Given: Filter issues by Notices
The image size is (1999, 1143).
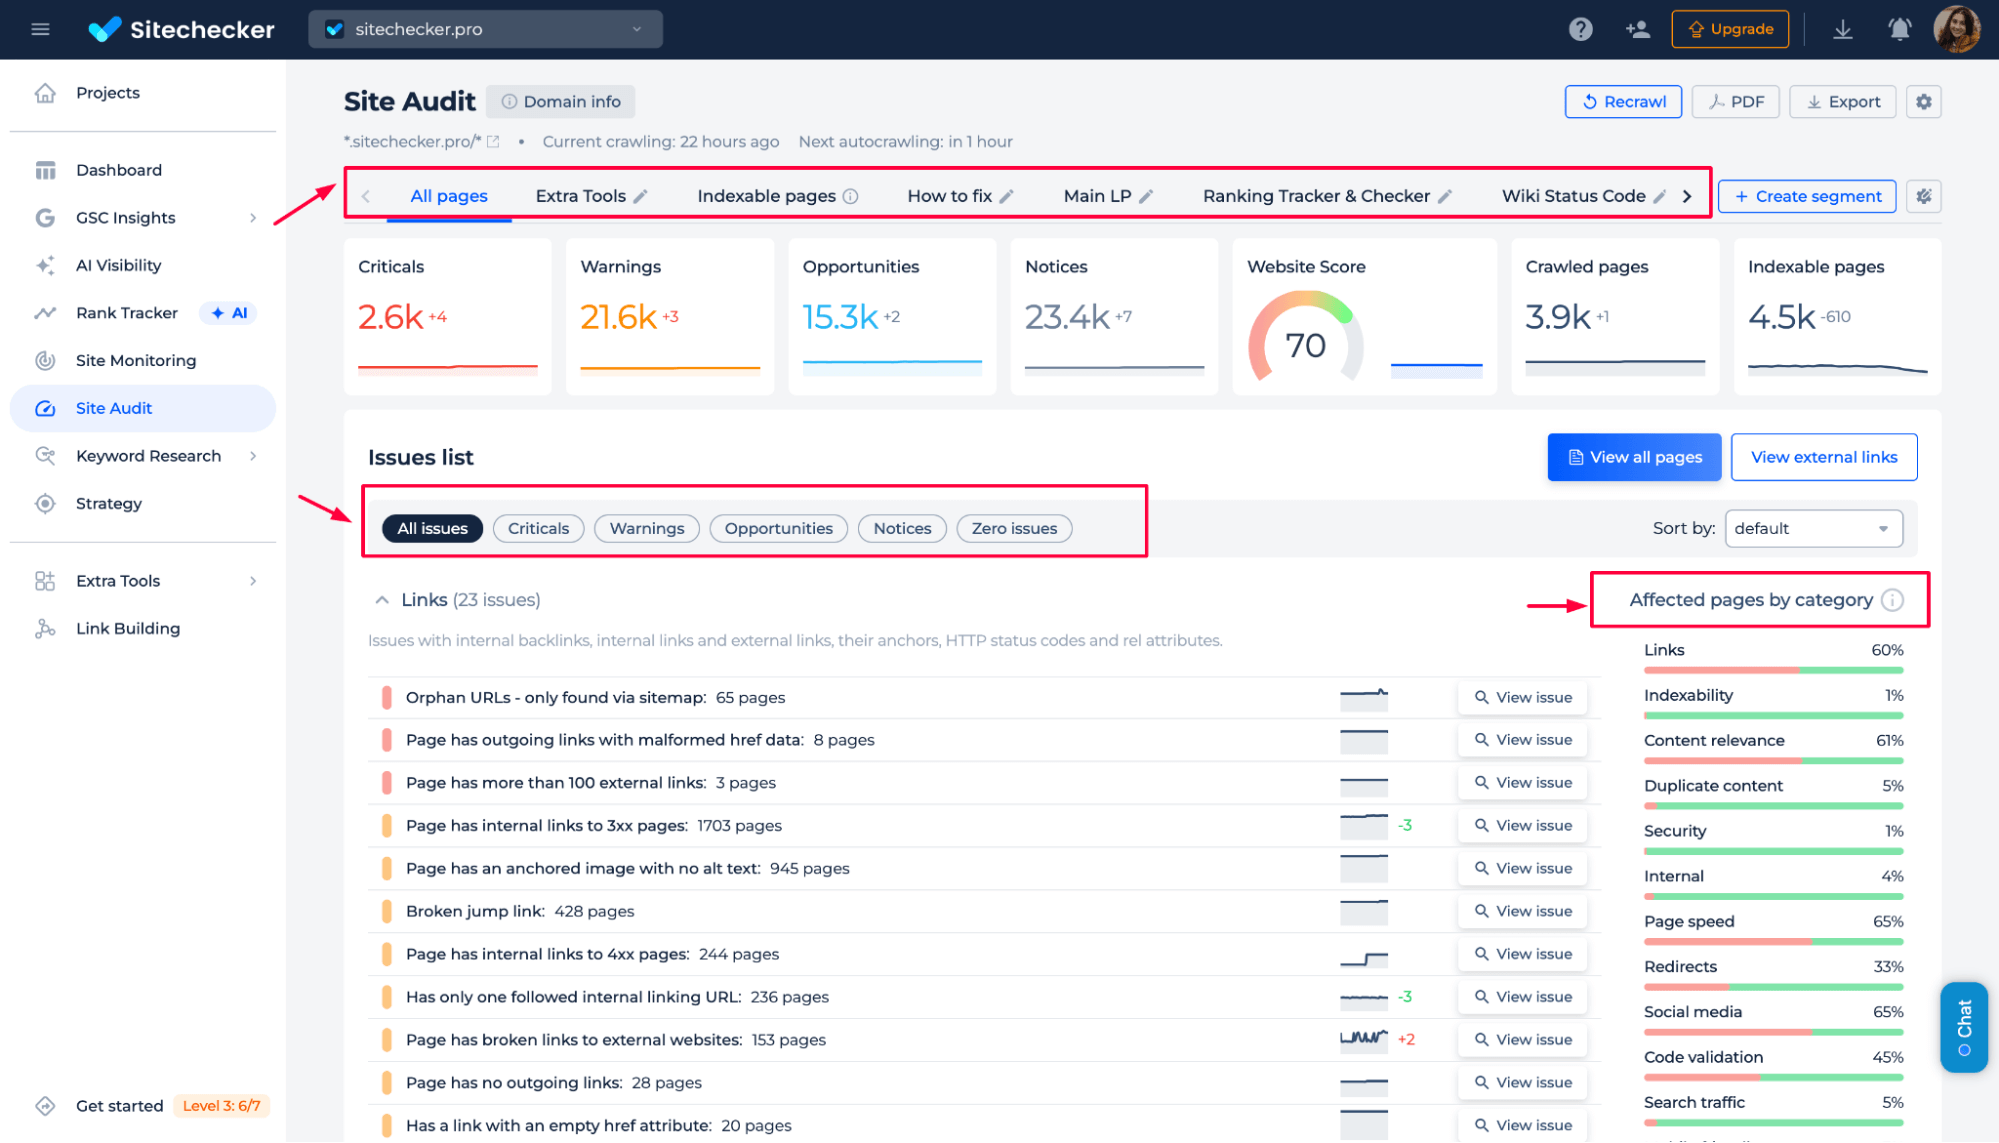Looking at the screenshot, I should click(902, 528).
